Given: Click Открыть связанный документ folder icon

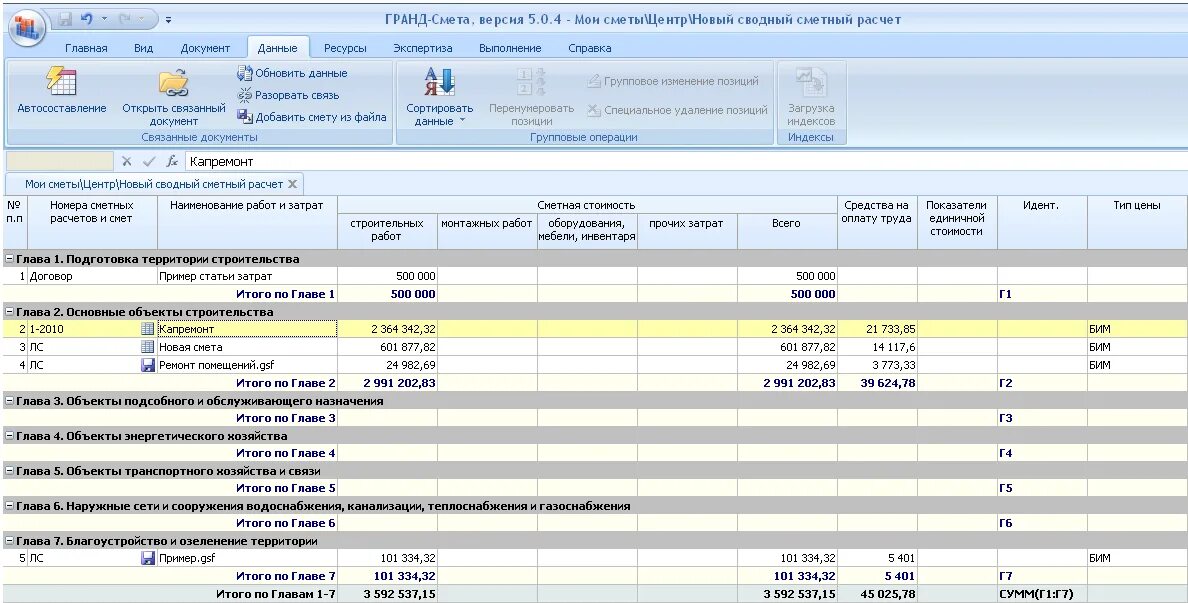Looking at the screenshot, I should coord(174,83).
